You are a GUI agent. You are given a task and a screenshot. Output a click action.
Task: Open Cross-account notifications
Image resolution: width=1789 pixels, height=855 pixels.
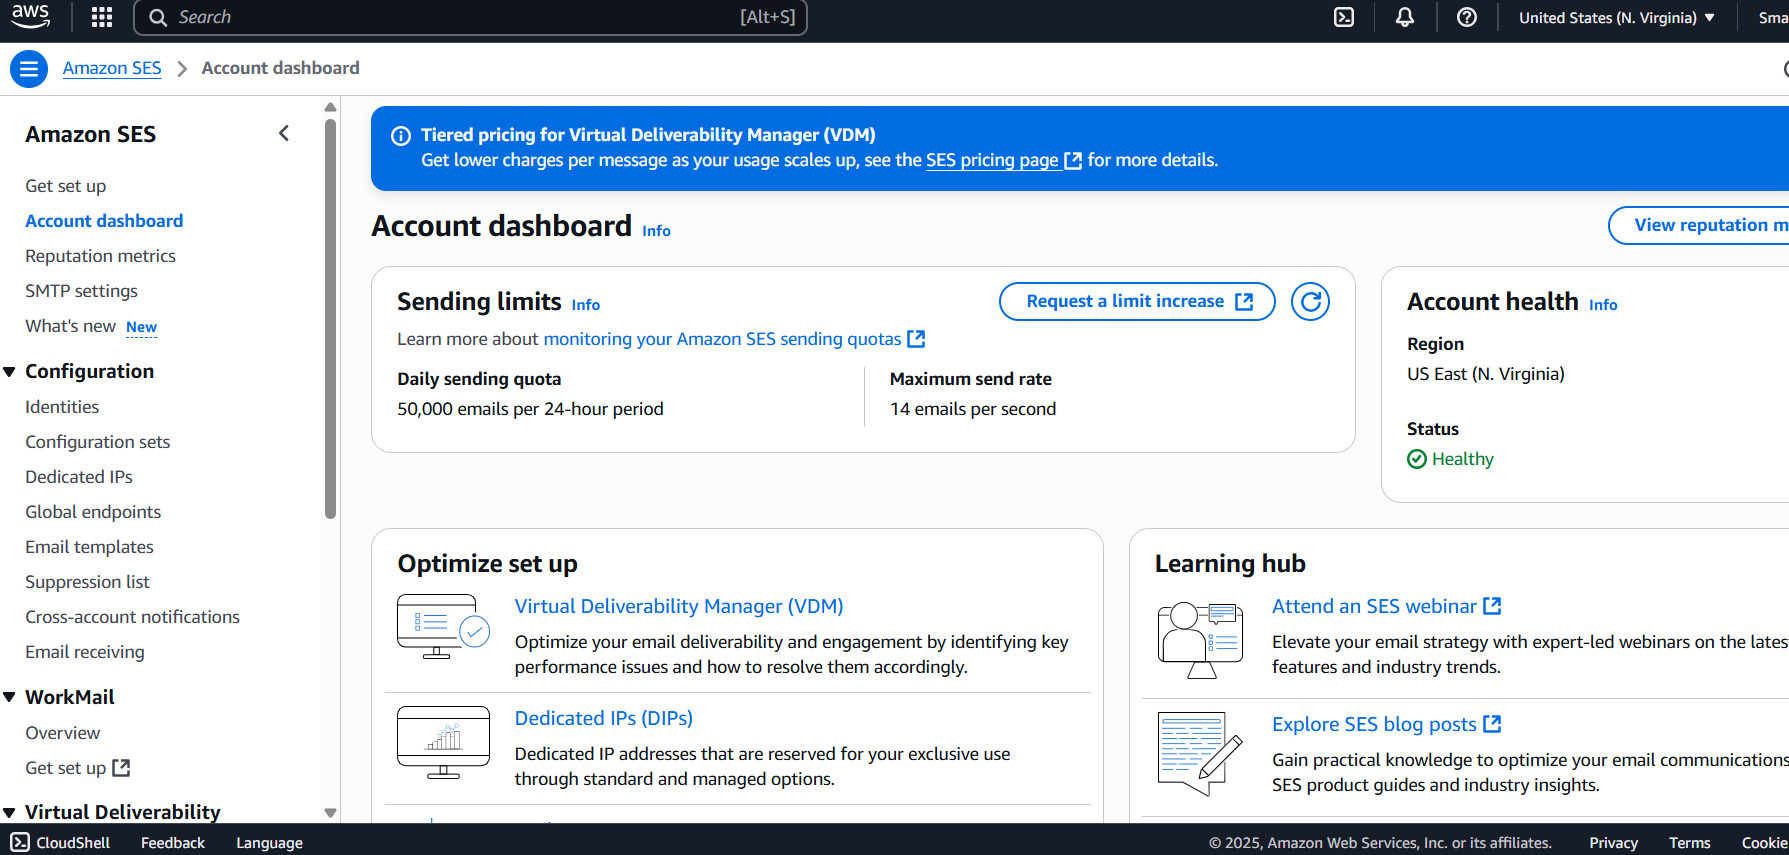point(132,617)
